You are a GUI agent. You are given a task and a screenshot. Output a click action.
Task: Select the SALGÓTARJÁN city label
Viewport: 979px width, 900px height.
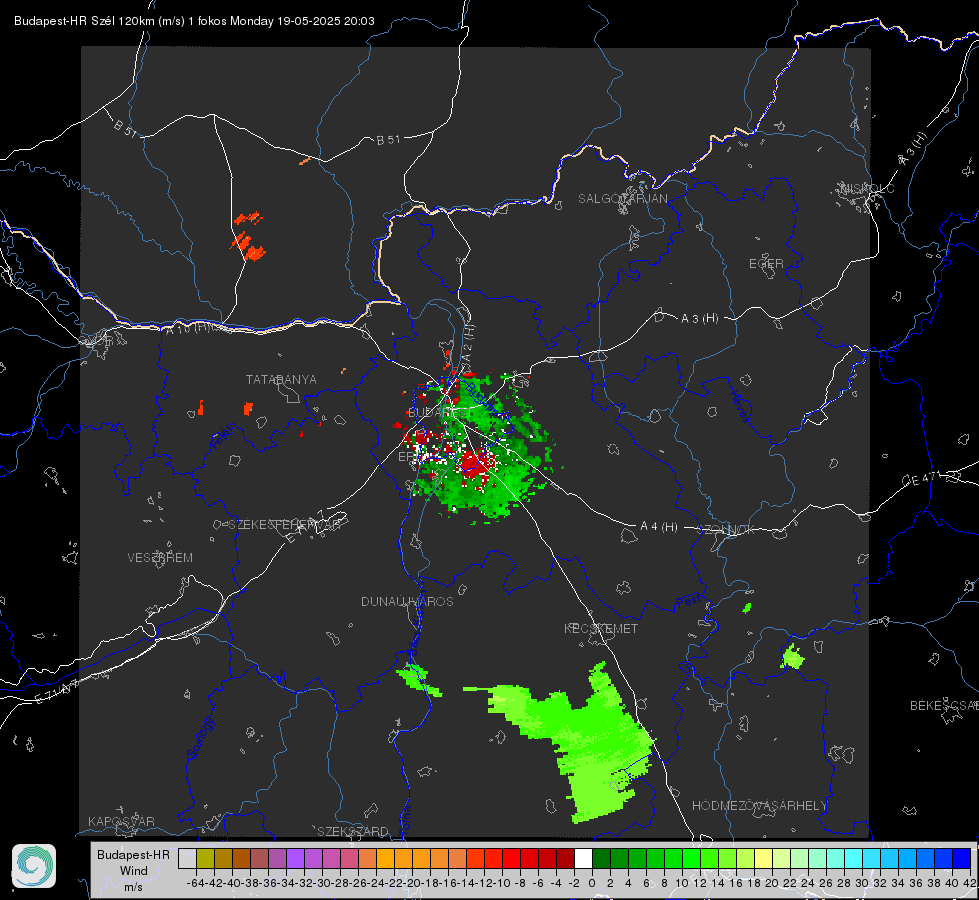pyautogui.click(x=622, y=199)
